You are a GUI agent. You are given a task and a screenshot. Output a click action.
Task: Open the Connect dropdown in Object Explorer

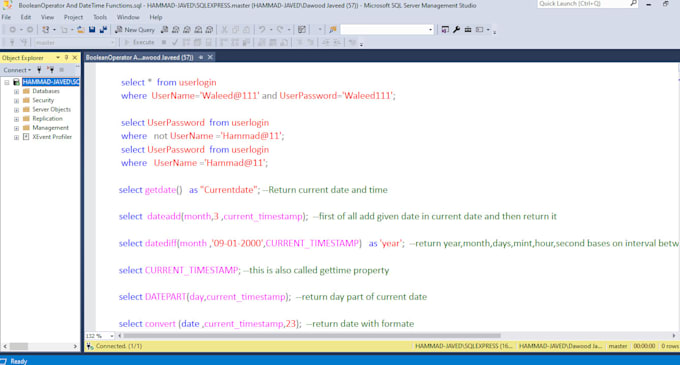click(17, 70)
